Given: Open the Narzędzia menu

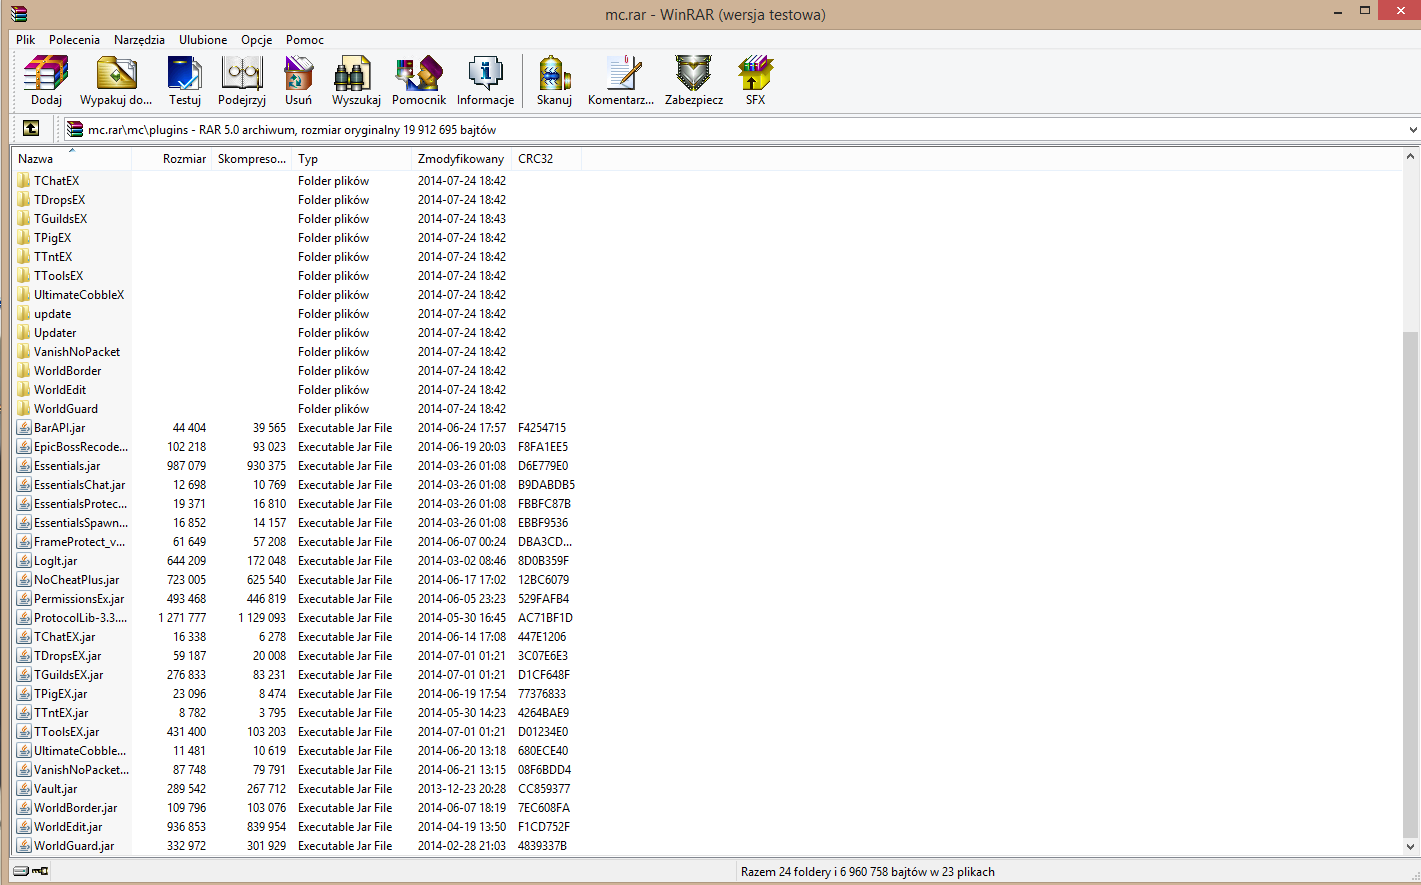Looking at the screenshot, I should [x=139, y=40].
